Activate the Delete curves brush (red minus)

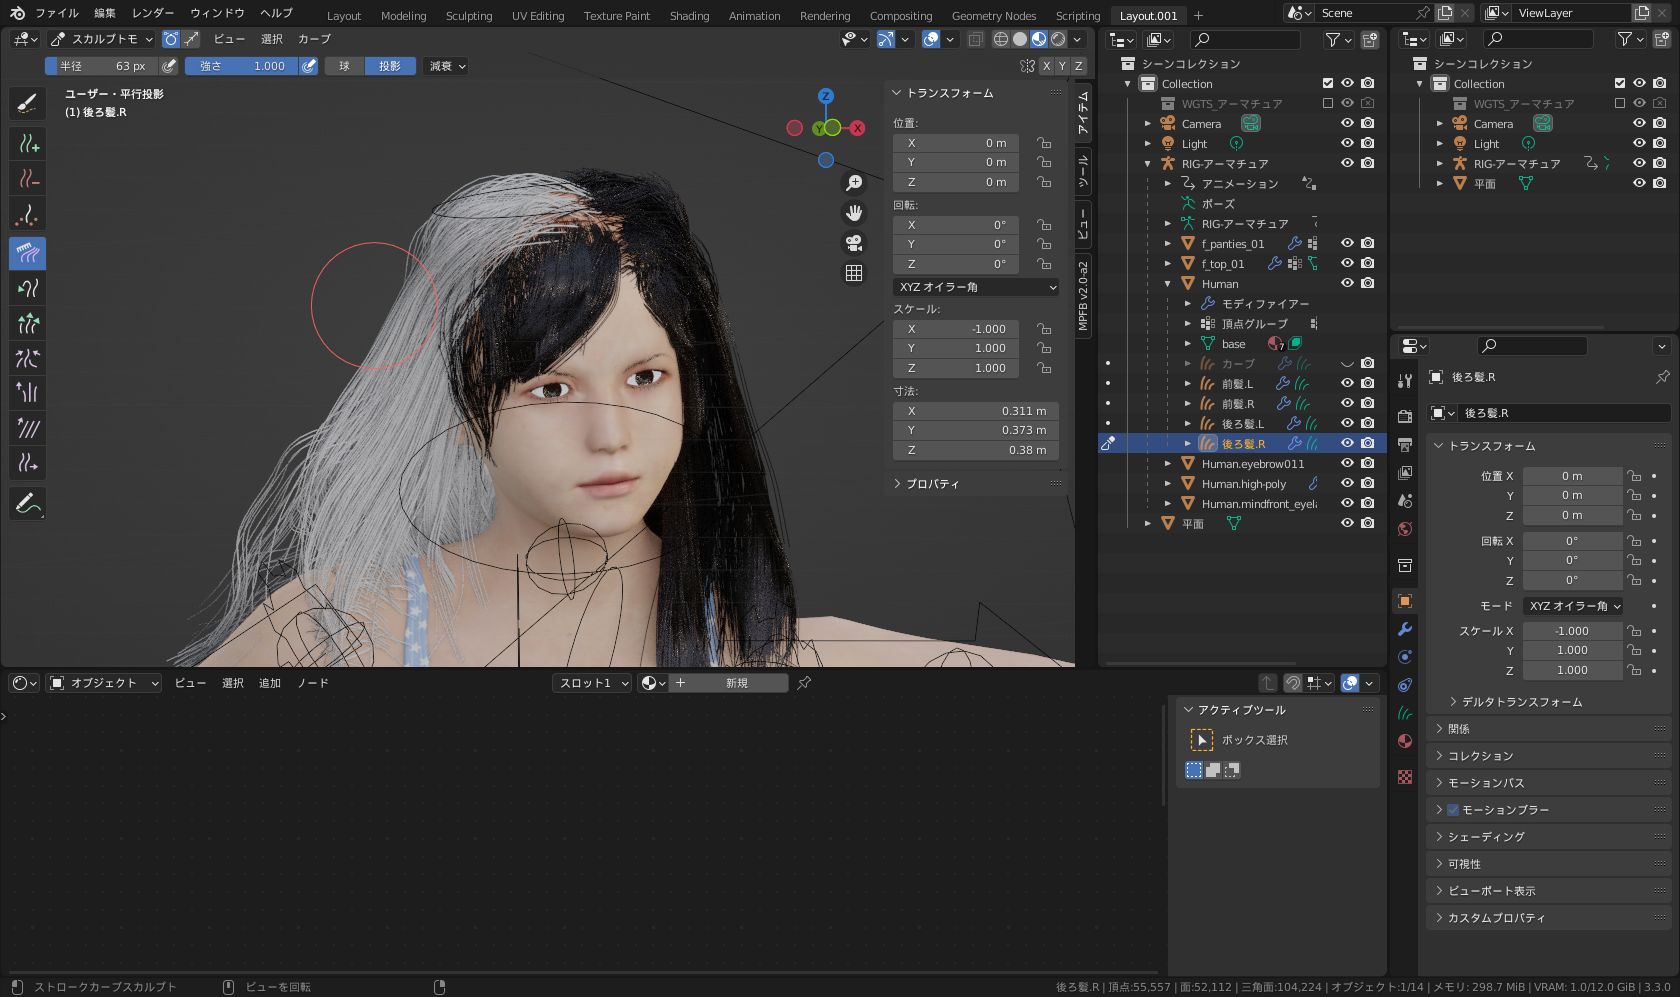pyautogui.click(x=27, y=178)
